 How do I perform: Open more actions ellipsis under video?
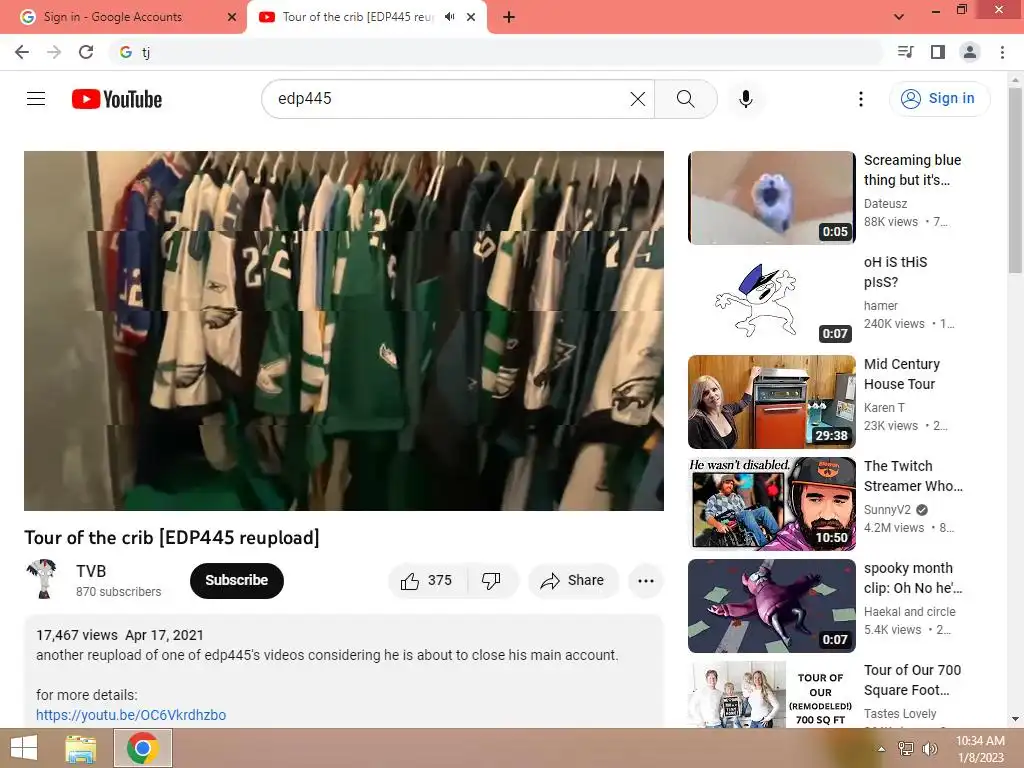click(646, 581)
